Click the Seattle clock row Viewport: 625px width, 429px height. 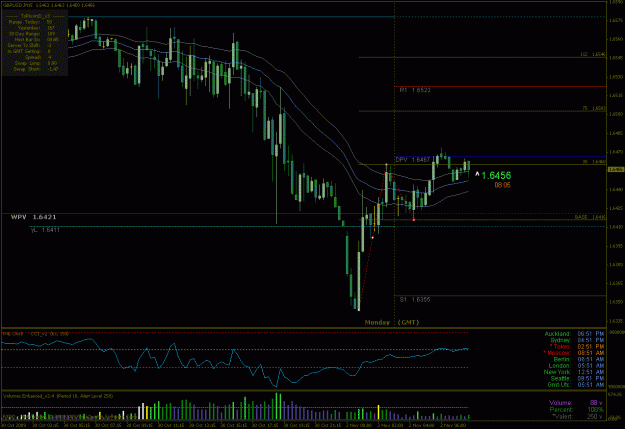578,378
